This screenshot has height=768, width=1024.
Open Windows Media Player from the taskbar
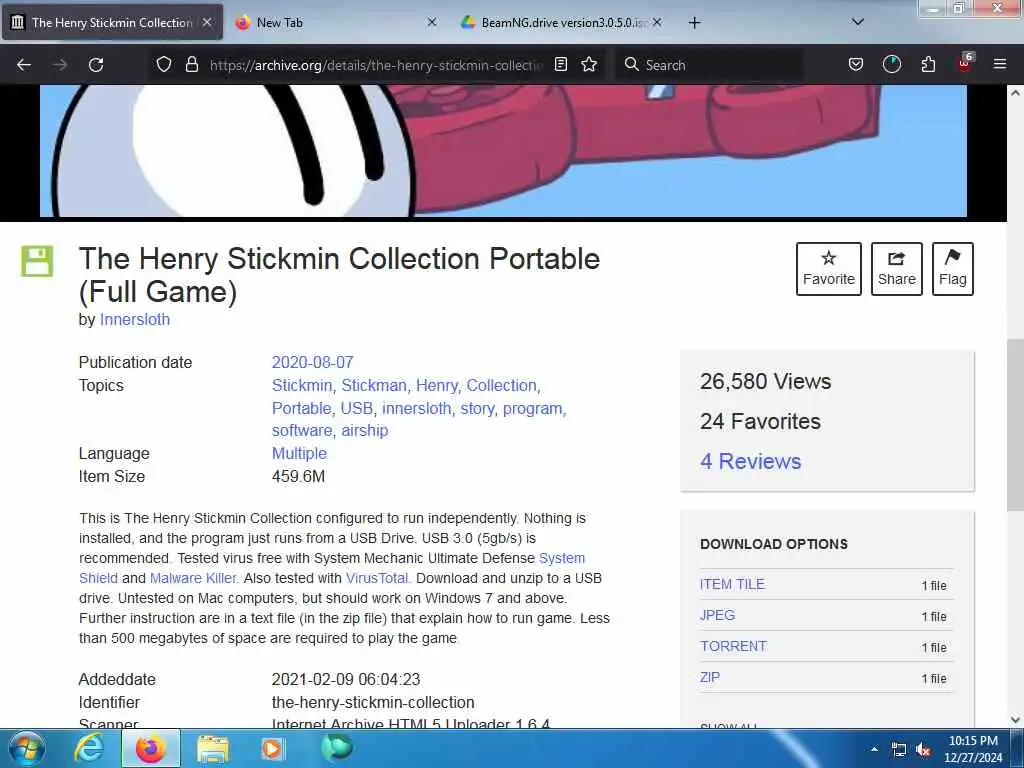coord(273,748)
